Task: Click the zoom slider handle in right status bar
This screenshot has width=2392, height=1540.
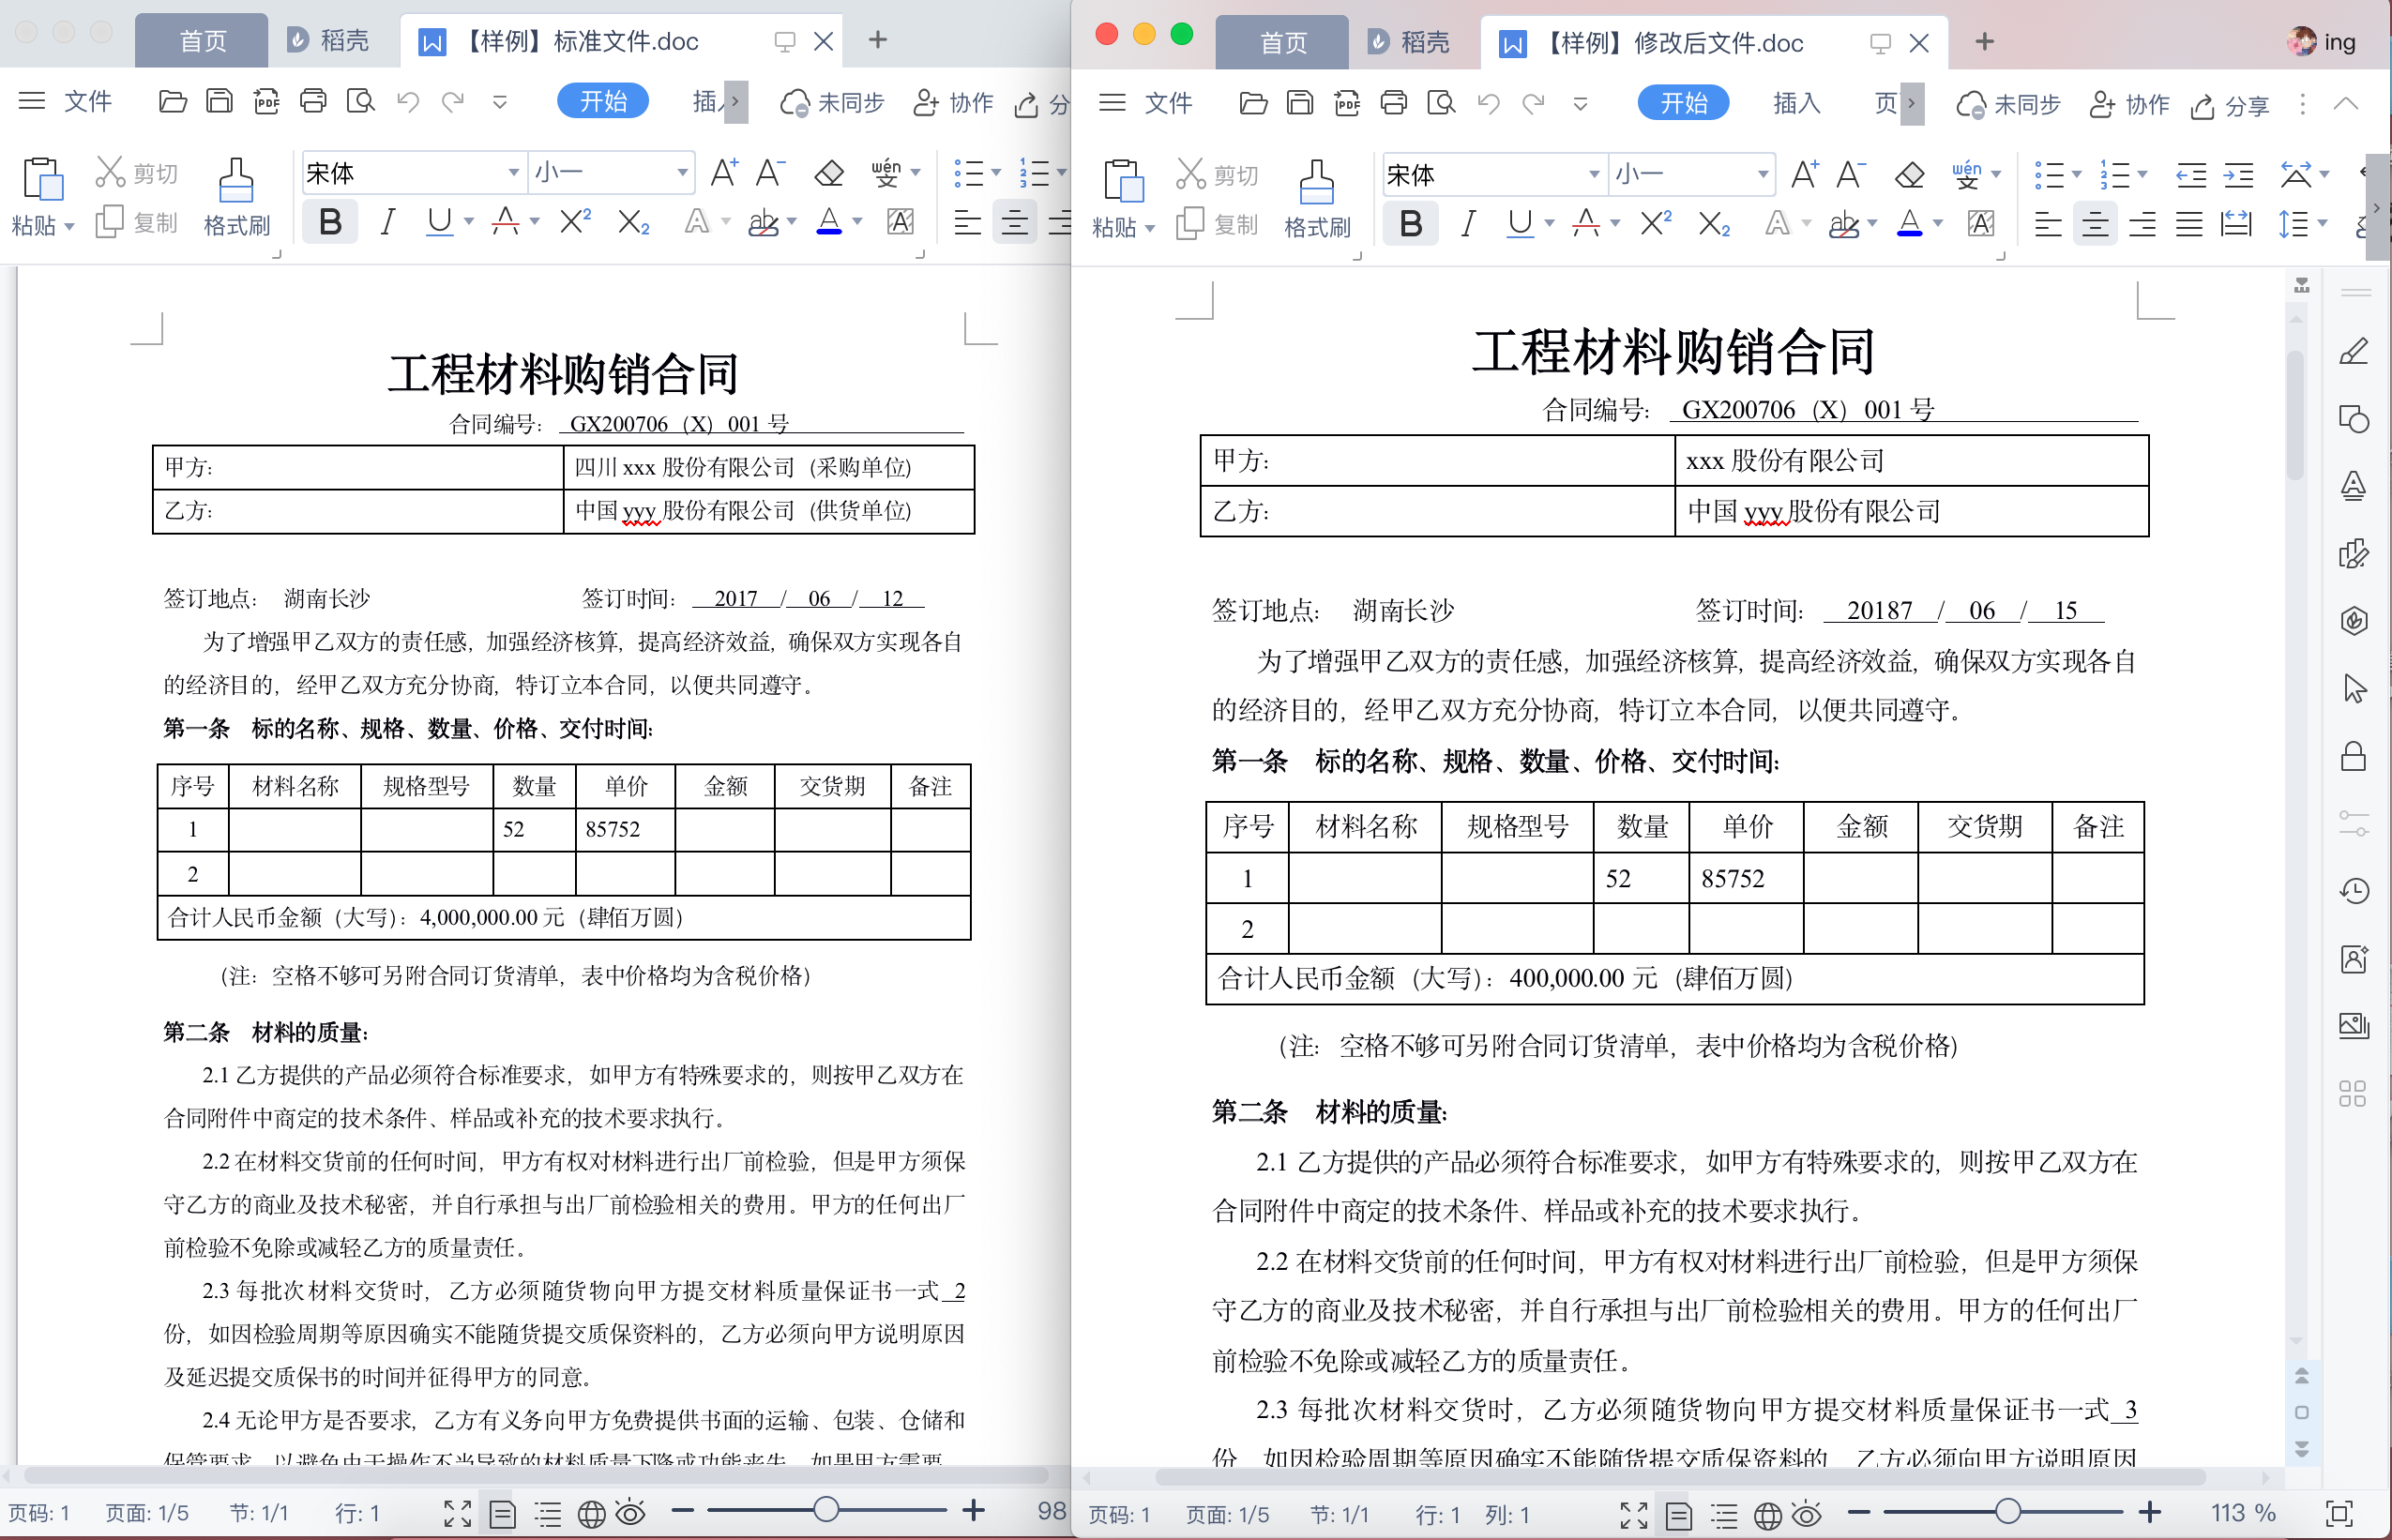Action: tap(2008, 1512)
